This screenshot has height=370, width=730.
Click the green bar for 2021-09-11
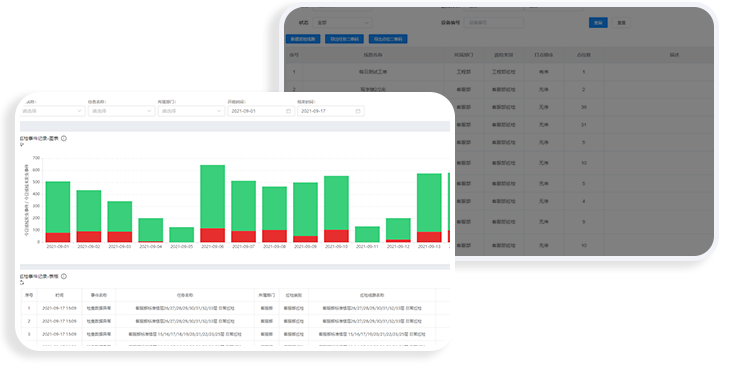[x=367, y=235]
